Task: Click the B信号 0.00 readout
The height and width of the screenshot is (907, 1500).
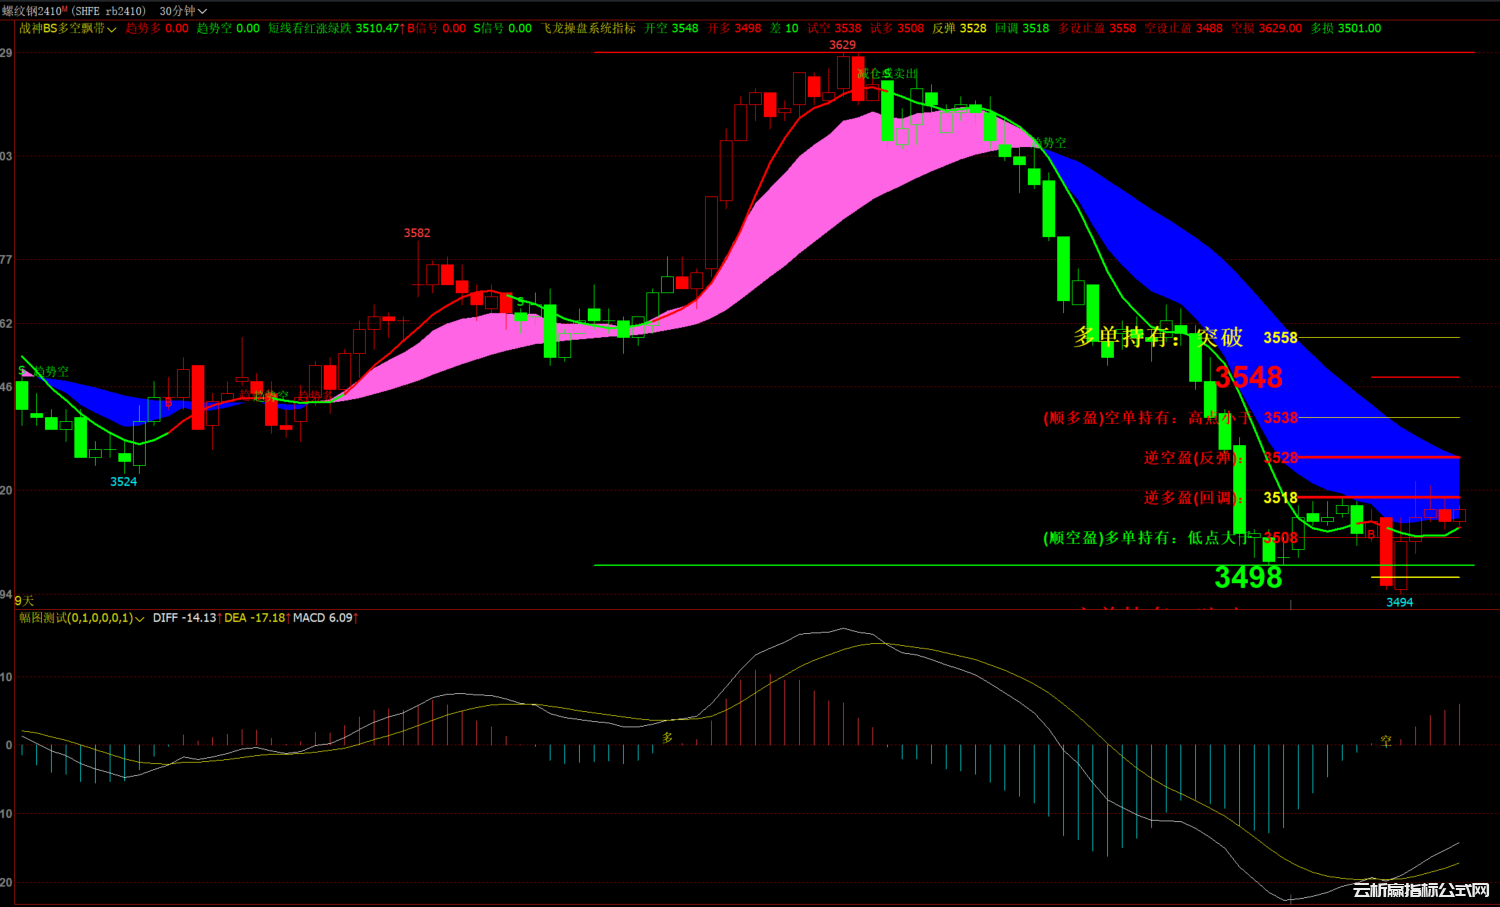Action: click(437, 28)
